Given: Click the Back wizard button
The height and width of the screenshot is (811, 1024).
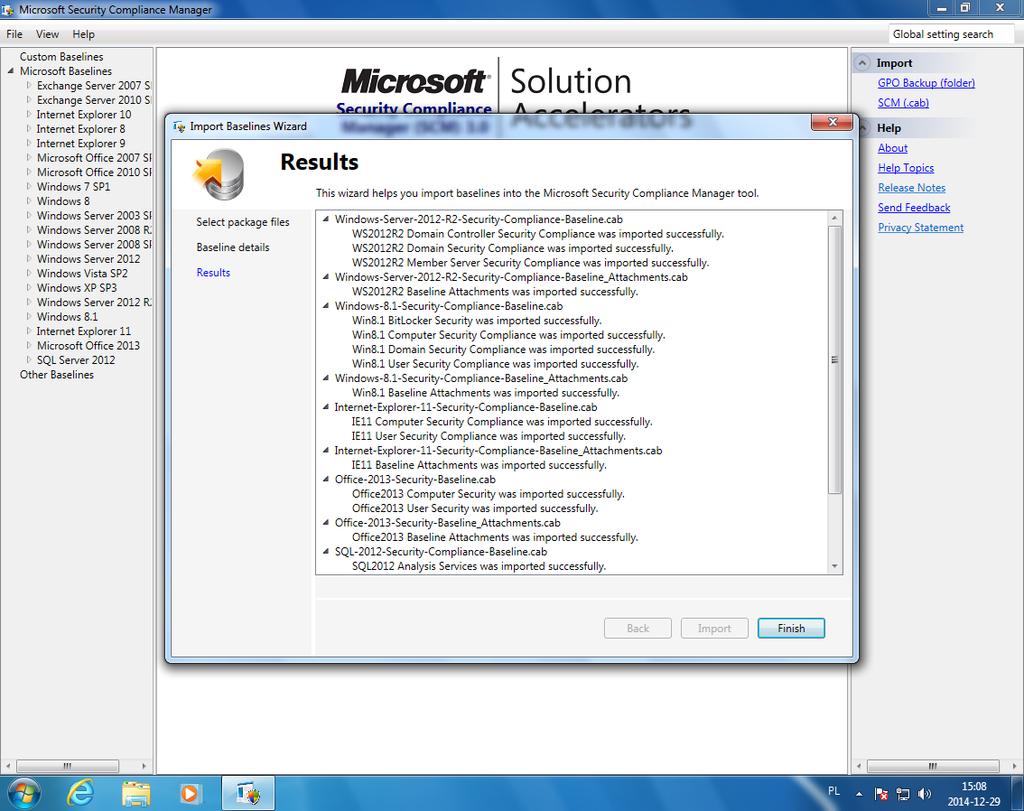Looking at the screenshot, I should (637, 628).
